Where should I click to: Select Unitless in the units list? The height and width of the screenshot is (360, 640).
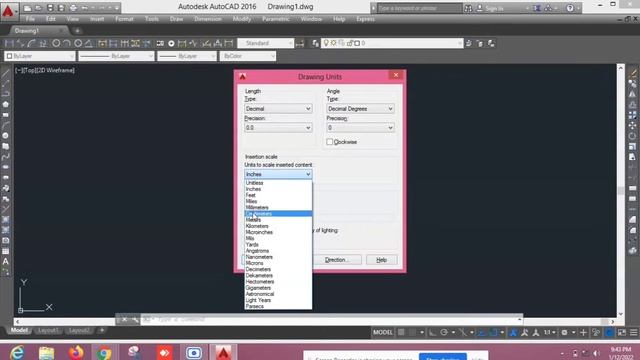click(278, 183)
